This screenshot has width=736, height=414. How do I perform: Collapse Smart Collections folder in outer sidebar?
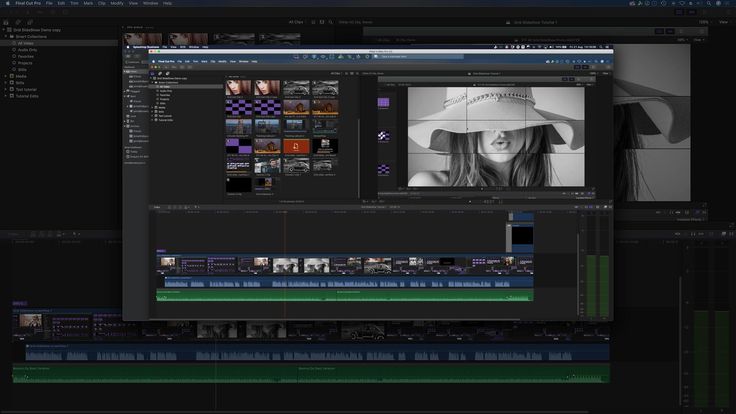coord(6,36)
